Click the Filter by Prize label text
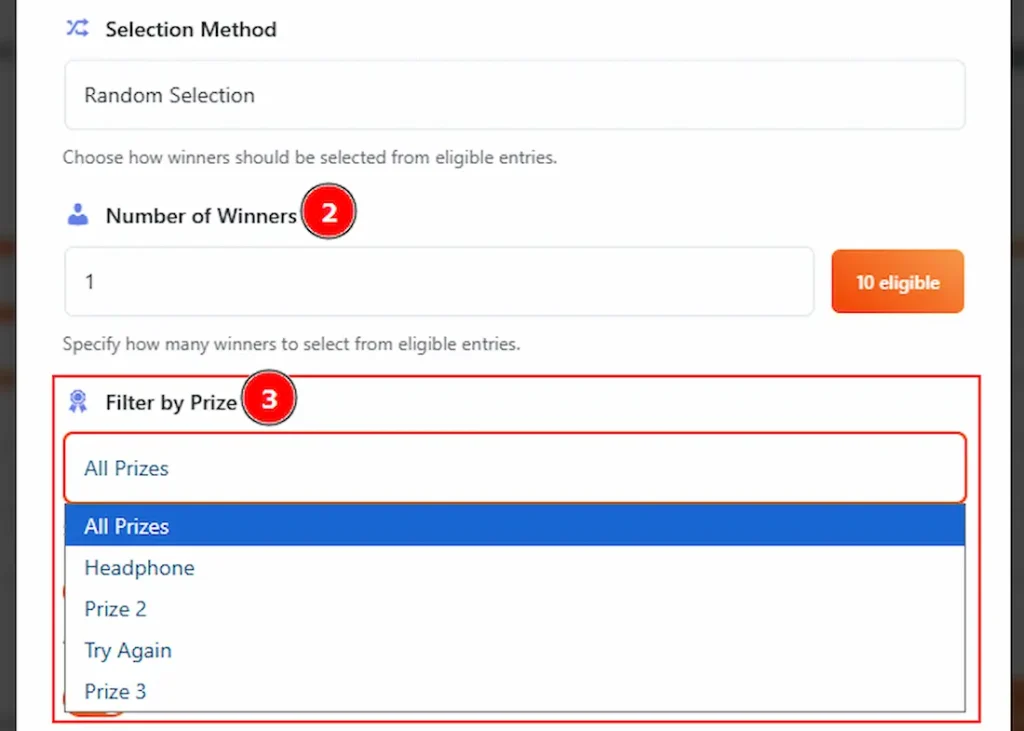Viewport: 1024px width, 731px height. (171, 402)
